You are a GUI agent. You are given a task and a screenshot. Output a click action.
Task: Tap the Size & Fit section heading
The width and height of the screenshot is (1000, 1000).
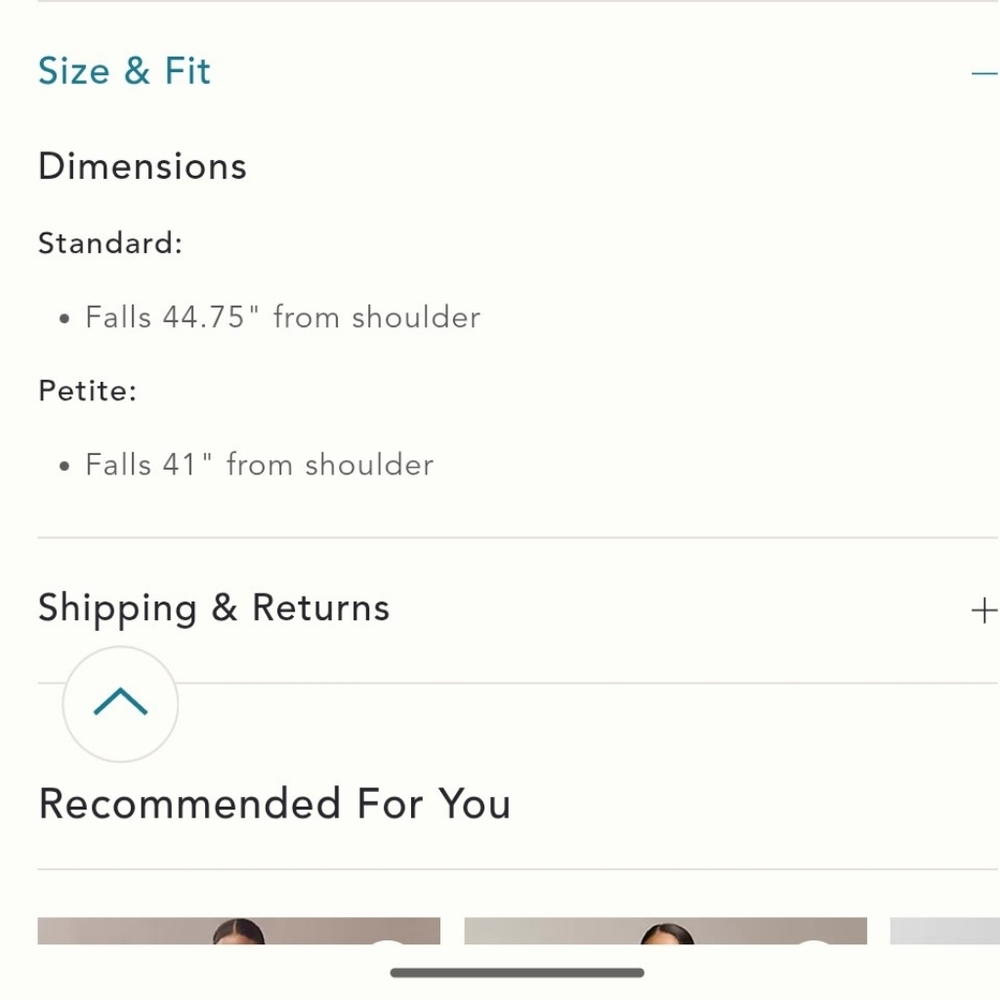[x=124, y=72]
